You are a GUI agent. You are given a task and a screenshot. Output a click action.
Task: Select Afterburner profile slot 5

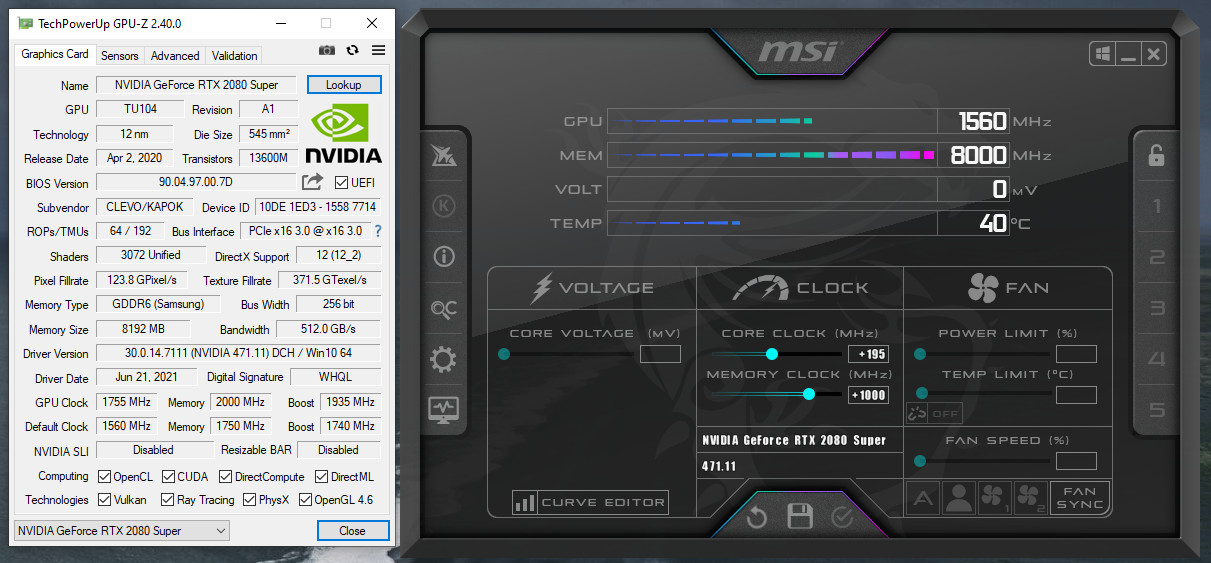click(1156, 410)
